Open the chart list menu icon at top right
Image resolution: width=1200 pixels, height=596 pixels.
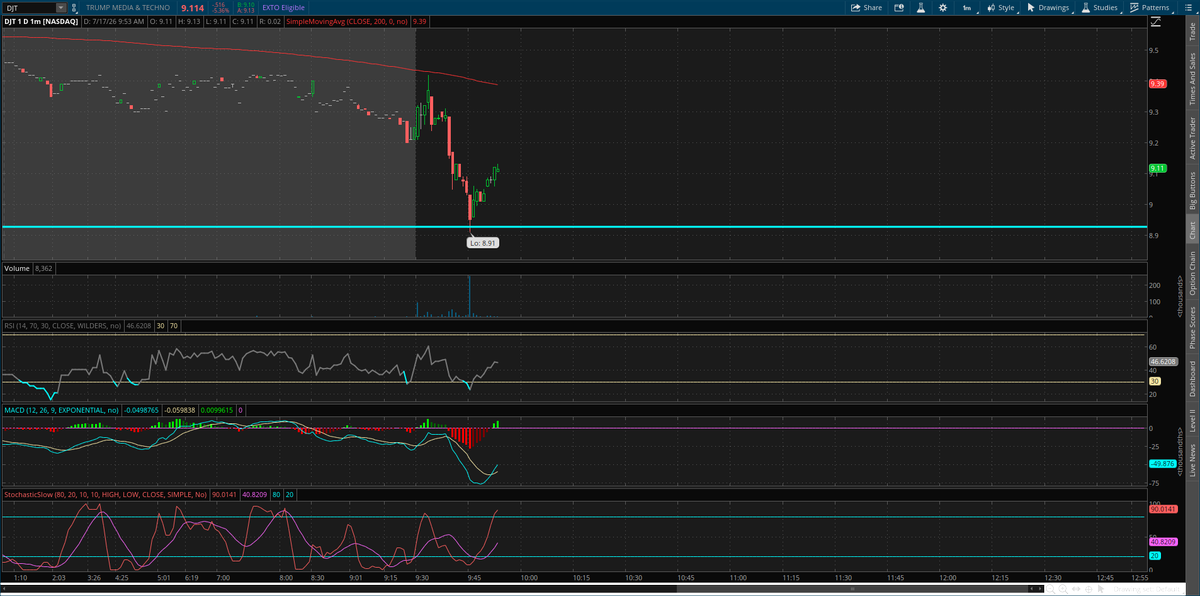click(1188, 7)
